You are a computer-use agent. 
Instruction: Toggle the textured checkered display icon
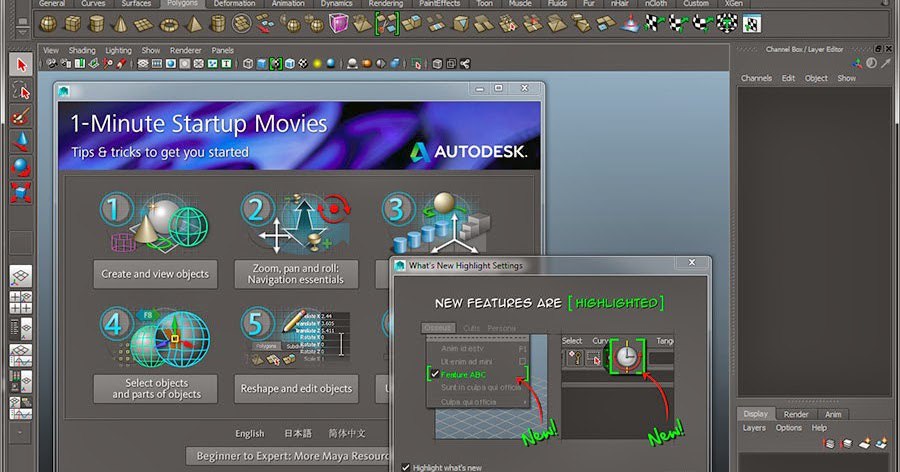click(304, 64)
